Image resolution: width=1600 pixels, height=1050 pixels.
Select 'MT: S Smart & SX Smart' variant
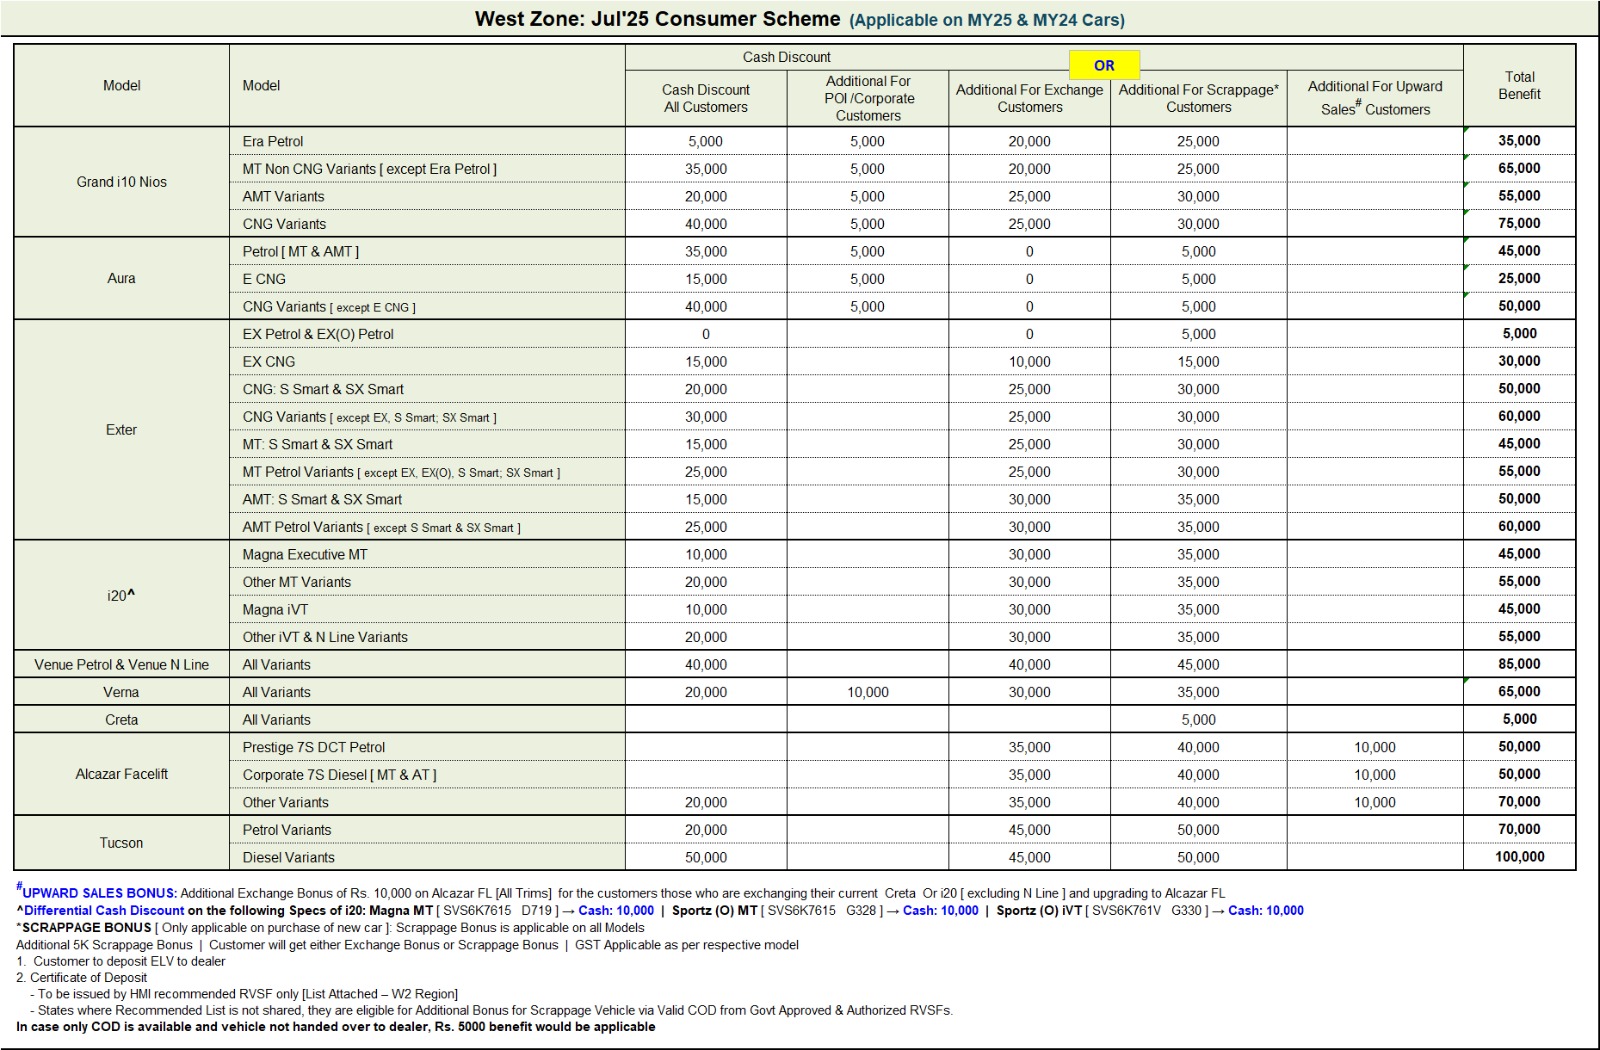[427, 444]
